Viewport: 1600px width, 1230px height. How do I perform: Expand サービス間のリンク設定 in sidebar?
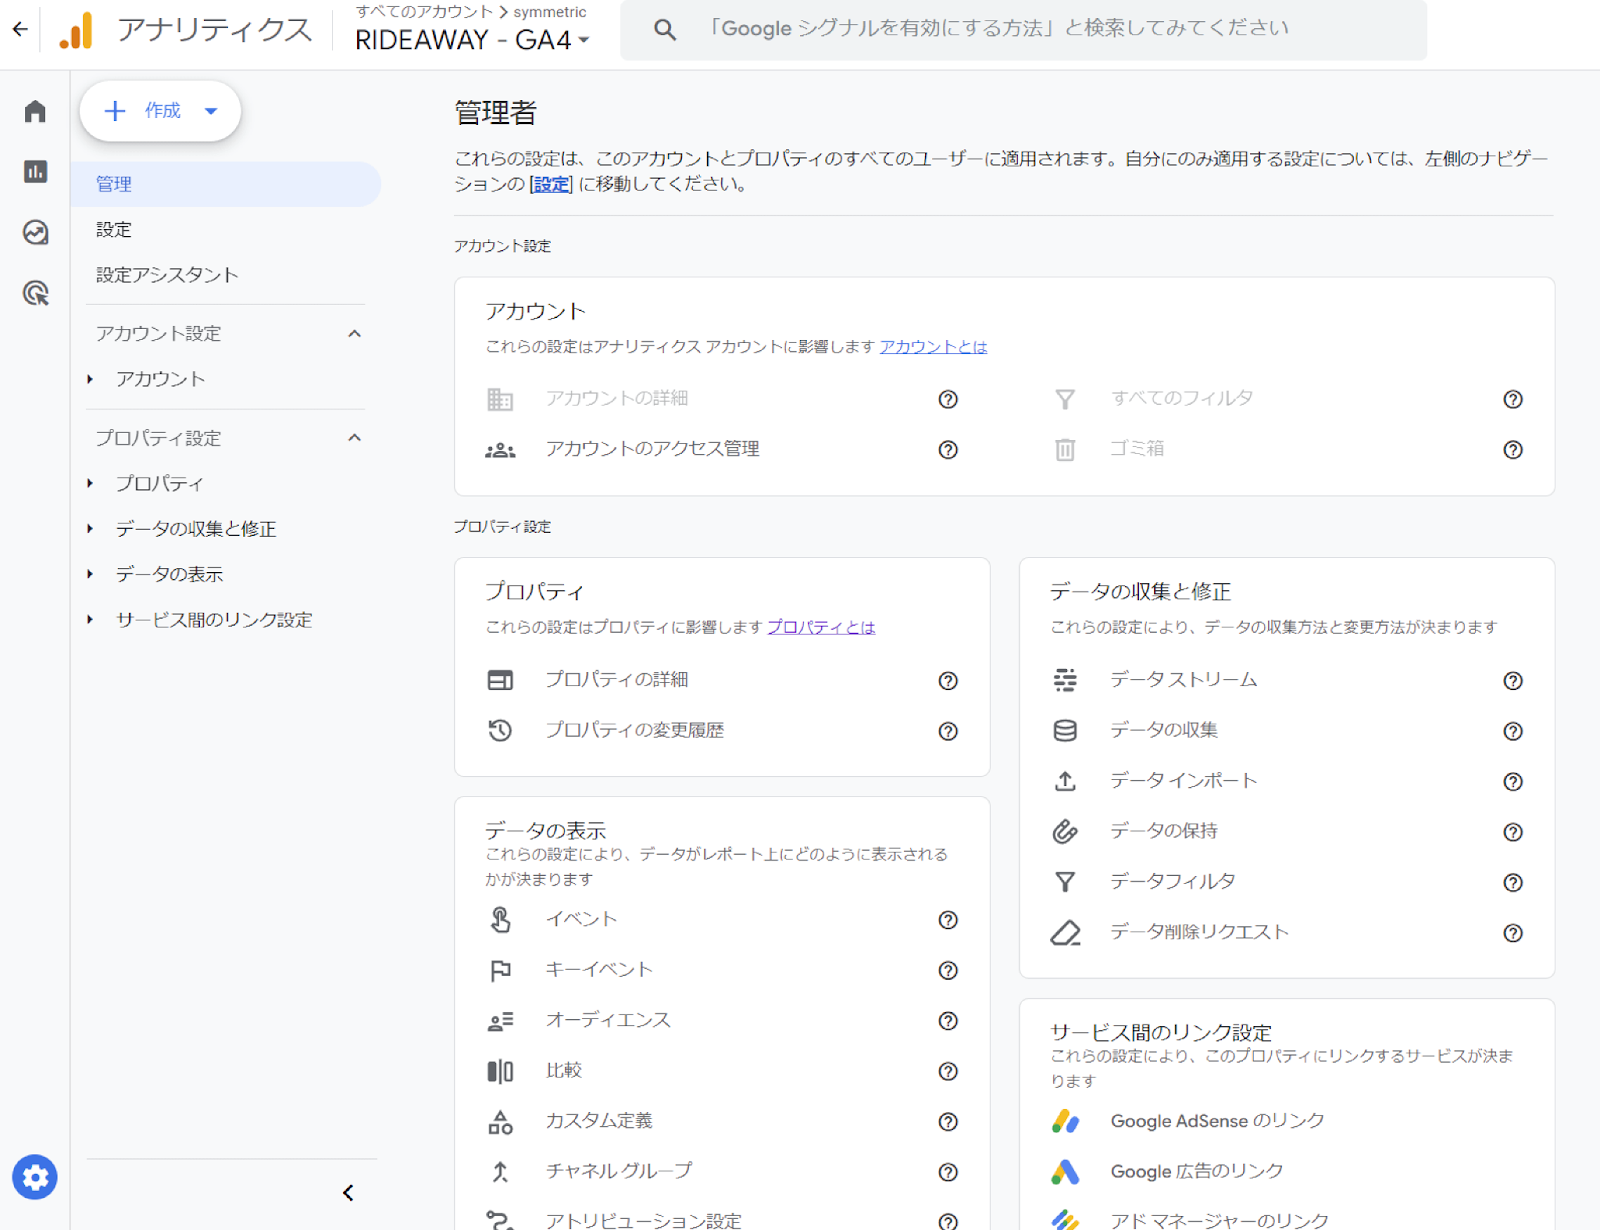90,620
